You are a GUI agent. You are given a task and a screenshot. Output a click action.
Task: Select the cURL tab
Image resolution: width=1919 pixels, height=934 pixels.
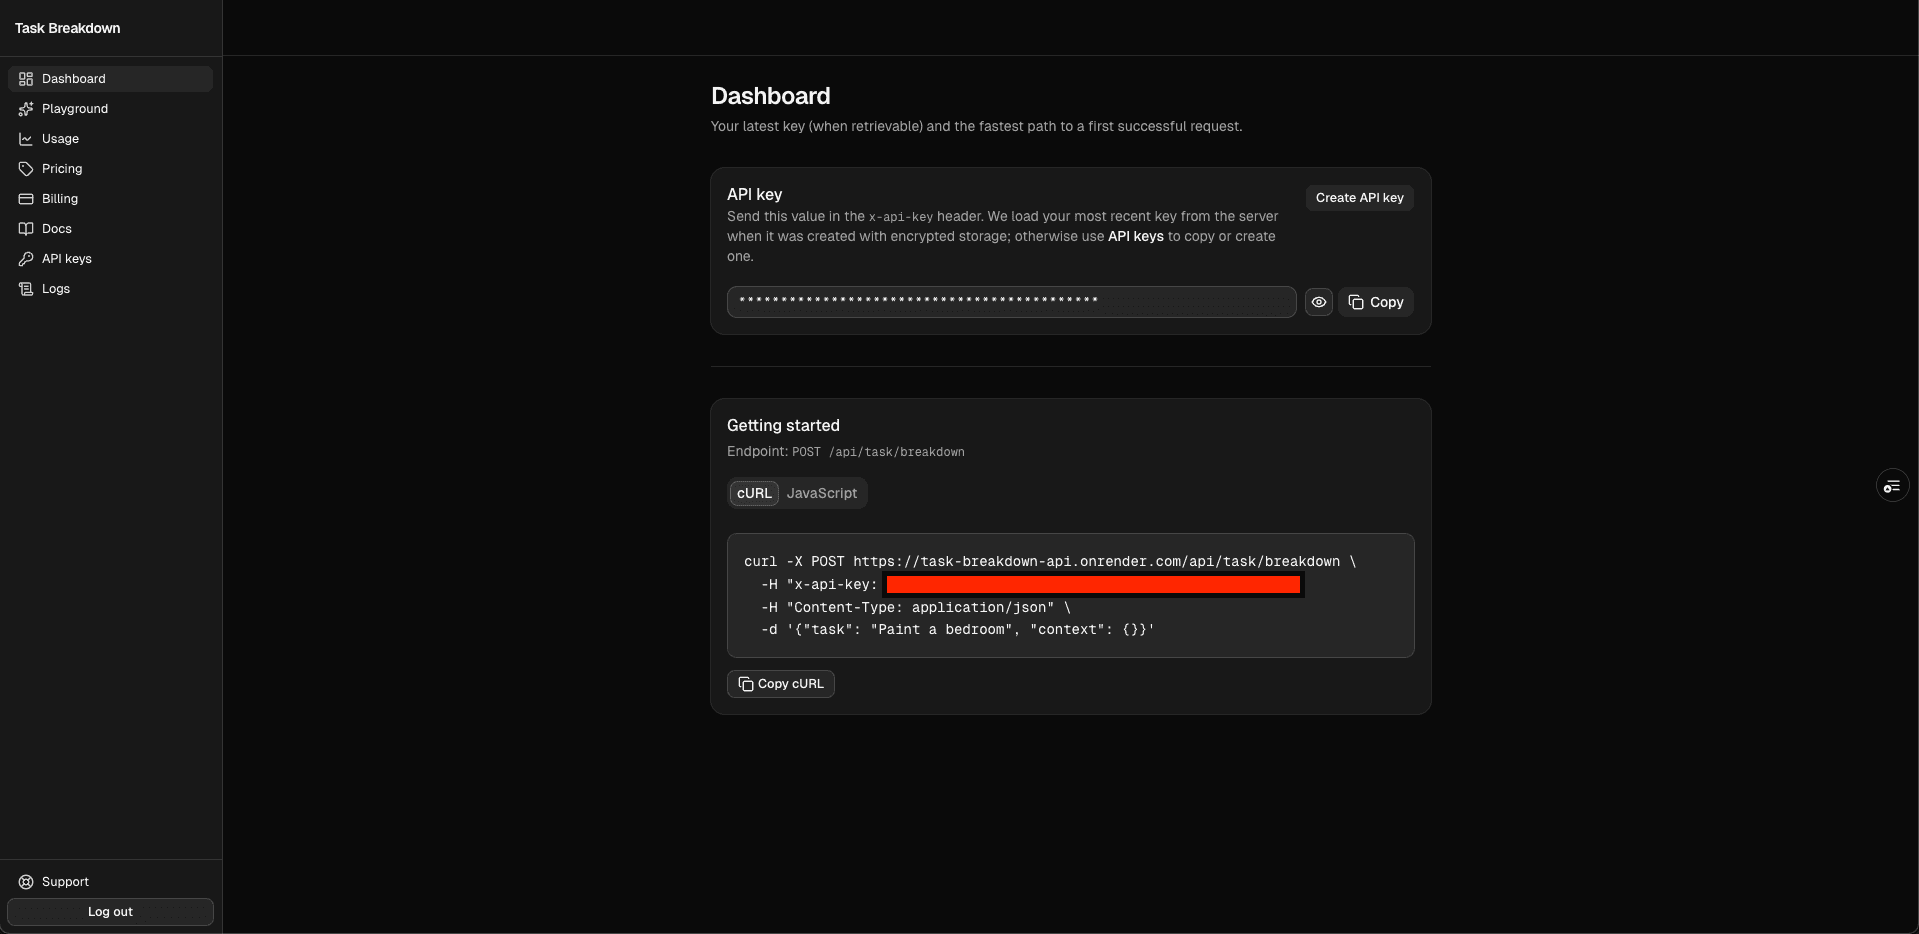tap(753, 493)
